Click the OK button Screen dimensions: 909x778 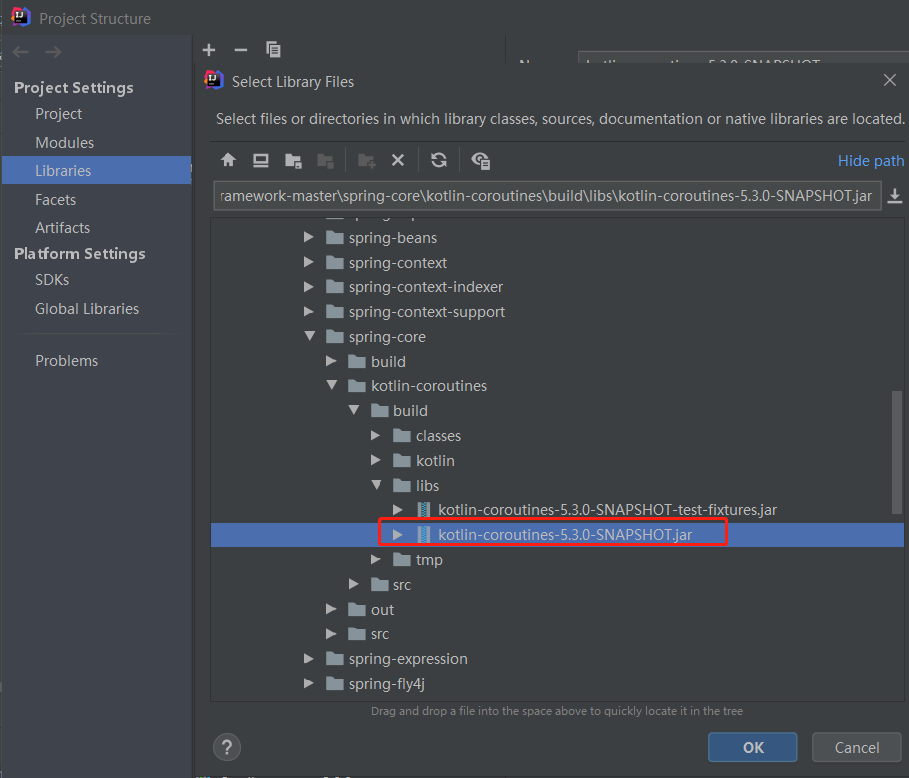click(x=752, y=746)
